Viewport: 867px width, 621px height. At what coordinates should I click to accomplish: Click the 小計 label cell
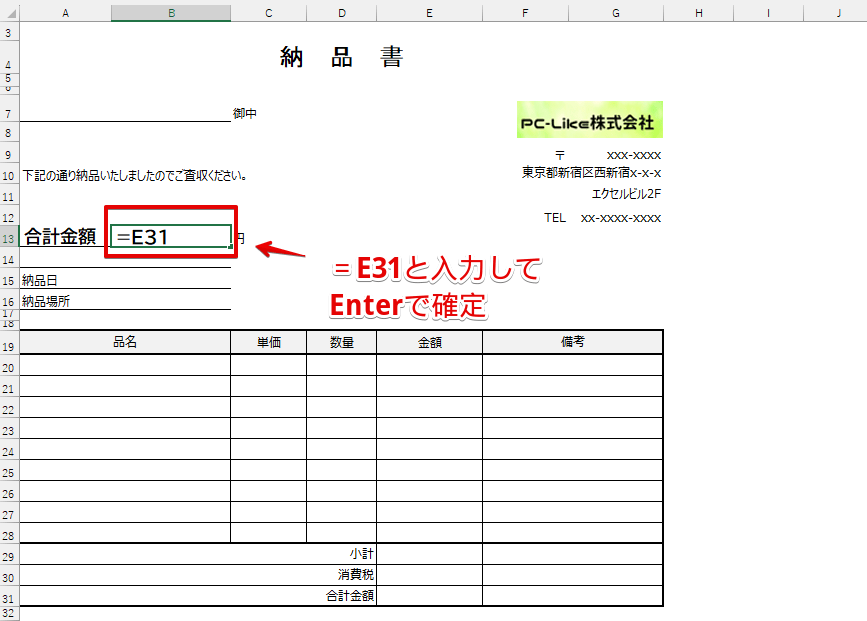pos(362,554)
